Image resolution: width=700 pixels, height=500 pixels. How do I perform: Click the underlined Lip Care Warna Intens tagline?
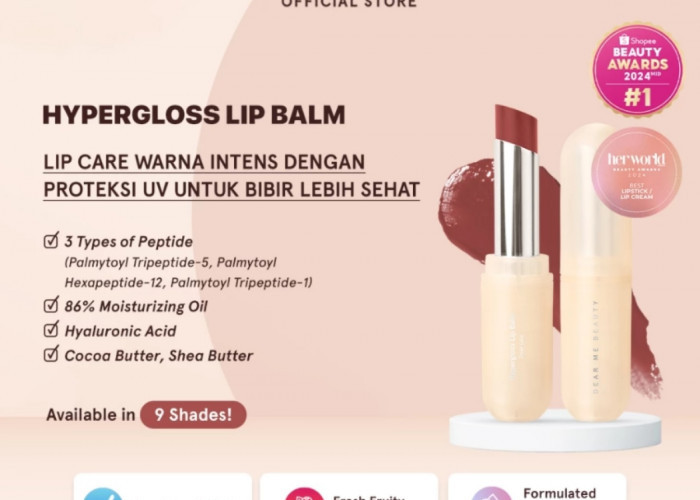(x=232, y=176)
